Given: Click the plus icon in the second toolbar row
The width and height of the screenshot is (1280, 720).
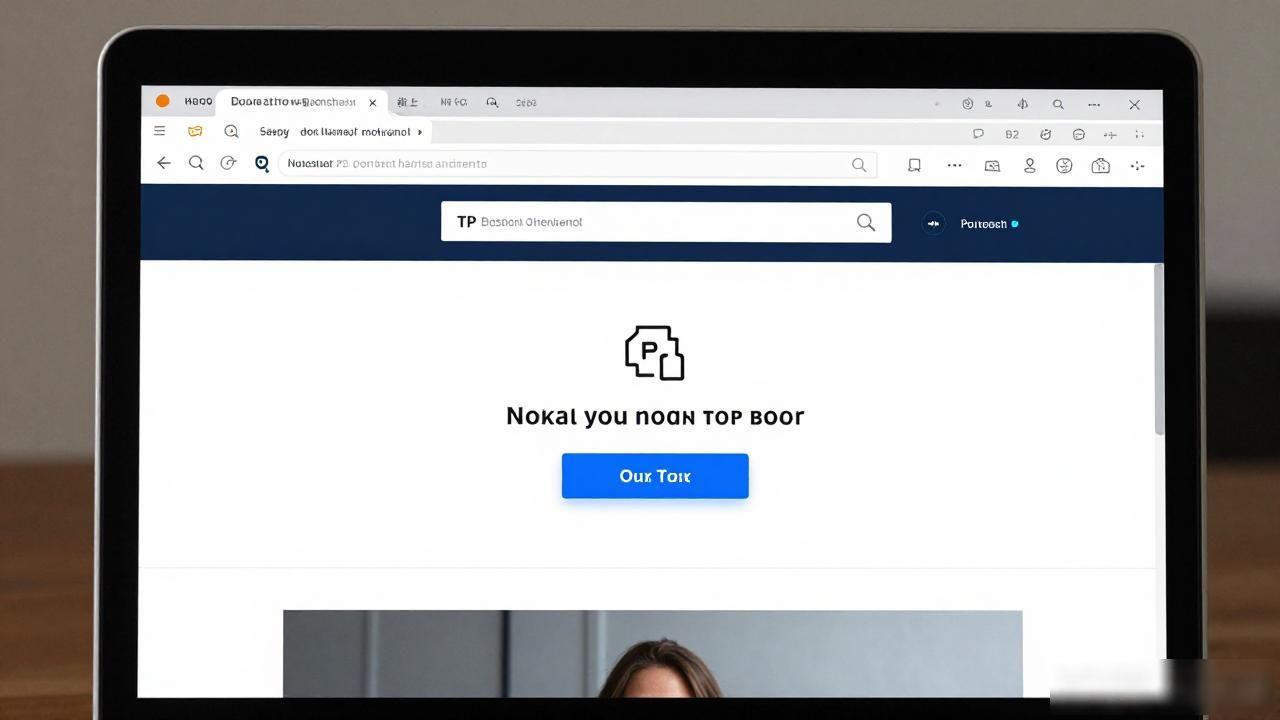Looking at the screenshot, I should point(1110,134).
